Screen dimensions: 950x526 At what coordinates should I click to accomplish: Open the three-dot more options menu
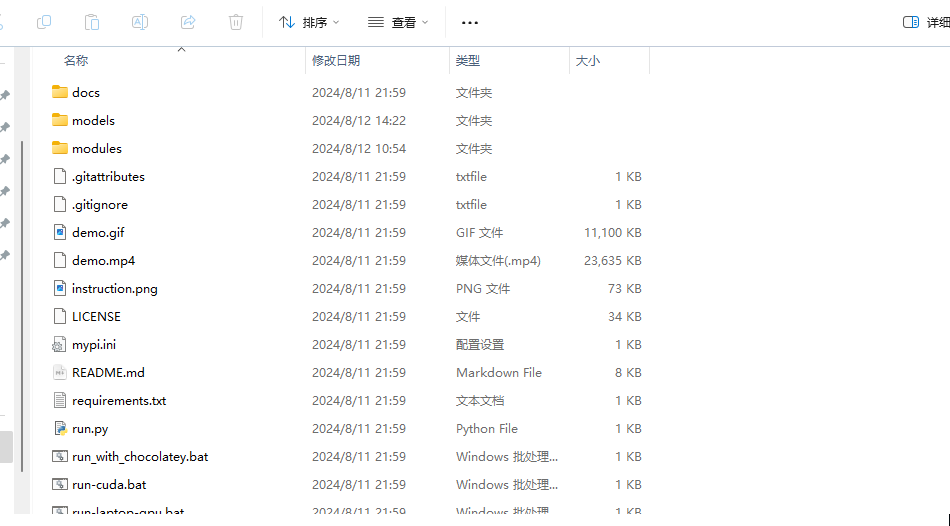pyautogui.click(x=470, y=22)
